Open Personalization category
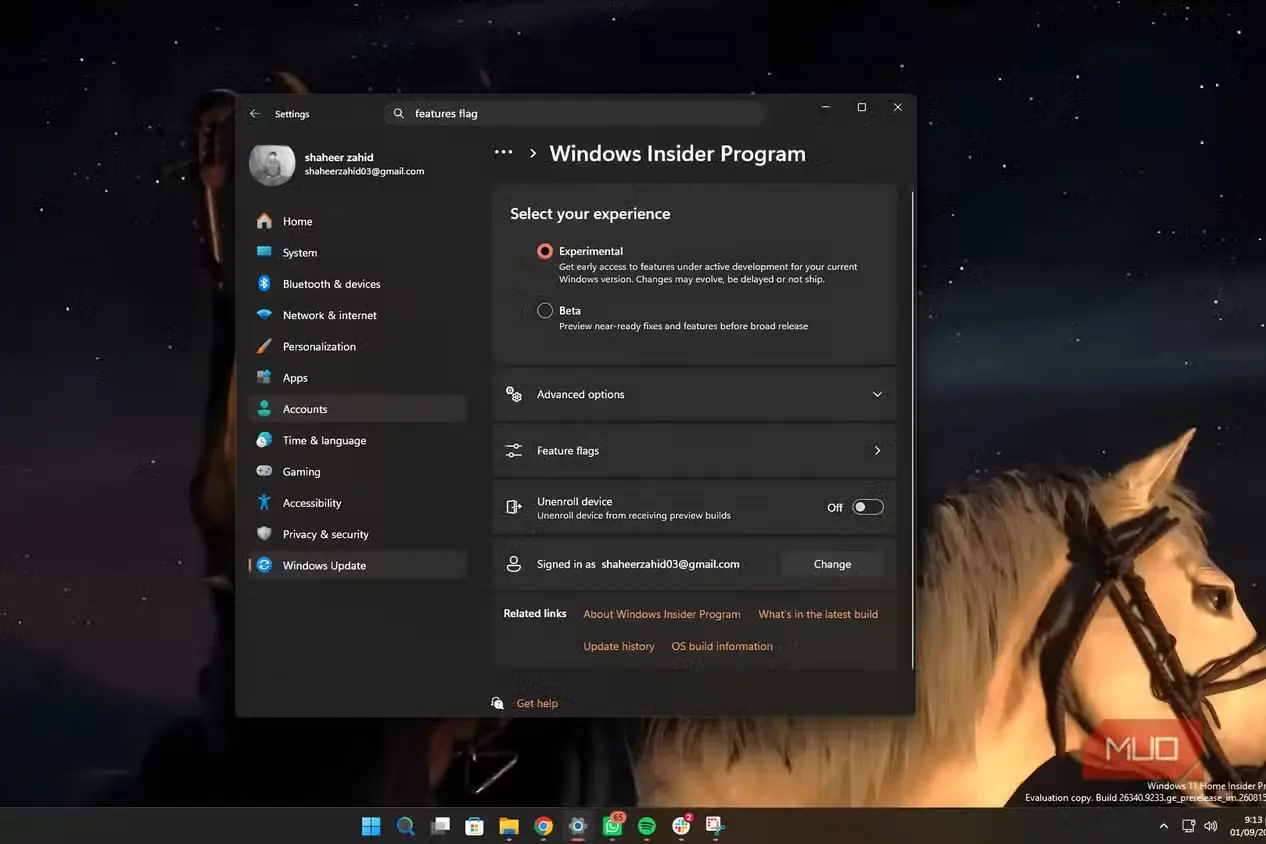The height and width of the screenshot is (844, 1266). click(x=357, y=346)
